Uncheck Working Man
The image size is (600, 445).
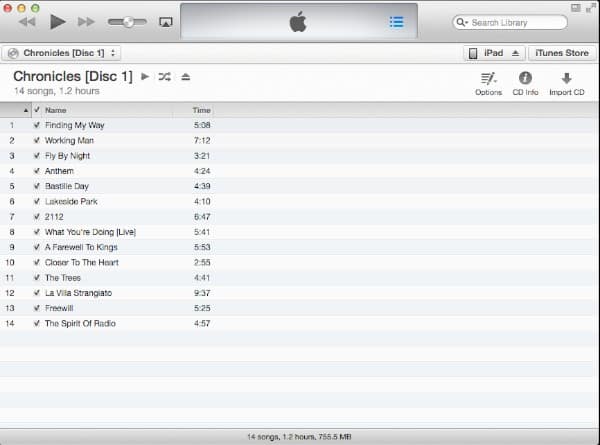[x=37, y=140]
